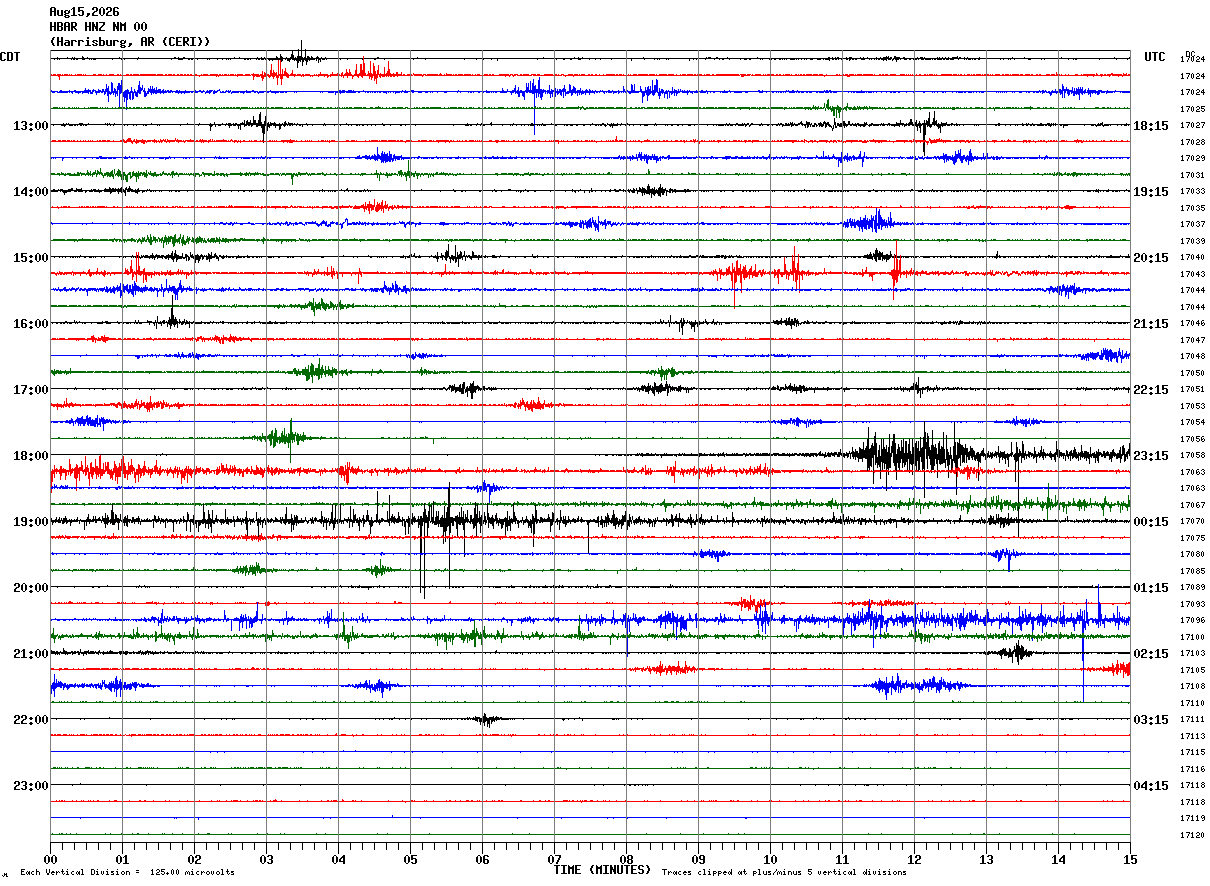Click the 17058 count value on the right
1210x886 pixels.
[x=1192, y=455]
